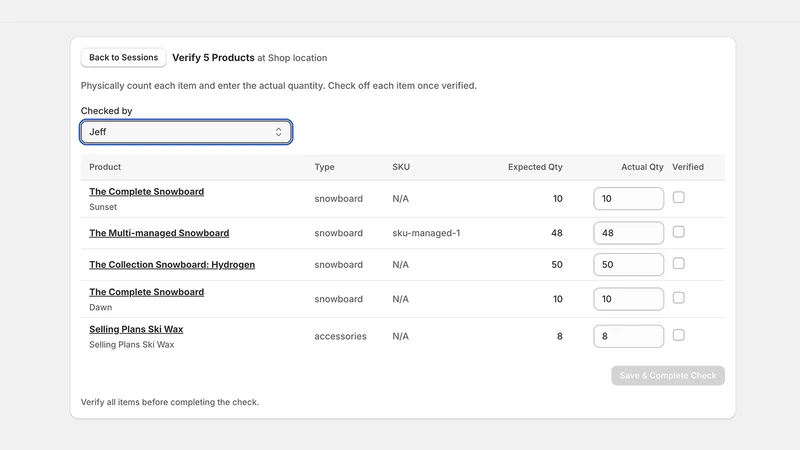This screenshot has width=800, height=450.
Task: Click the expected quantity 48 cell
Action: tap(557, 233)
